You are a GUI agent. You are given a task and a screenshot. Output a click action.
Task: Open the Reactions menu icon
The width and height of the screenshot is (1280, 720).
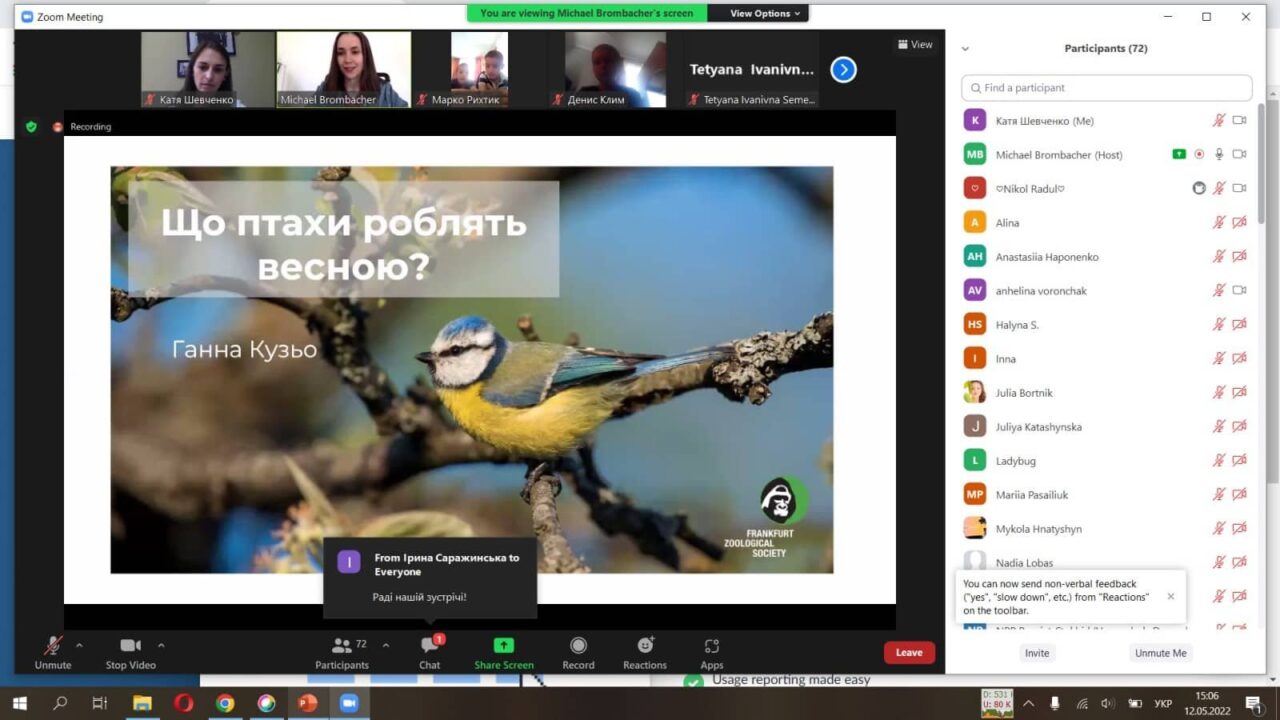(645, 646)
